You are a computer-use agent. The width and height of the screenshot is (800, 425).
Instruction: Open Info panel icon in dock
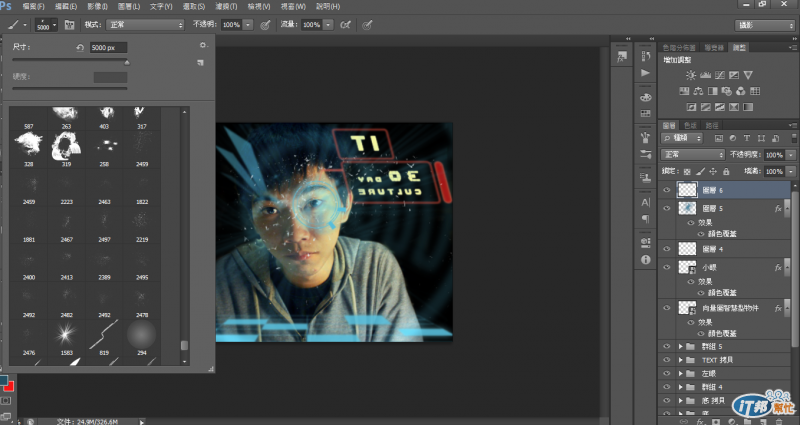(645, 259)
